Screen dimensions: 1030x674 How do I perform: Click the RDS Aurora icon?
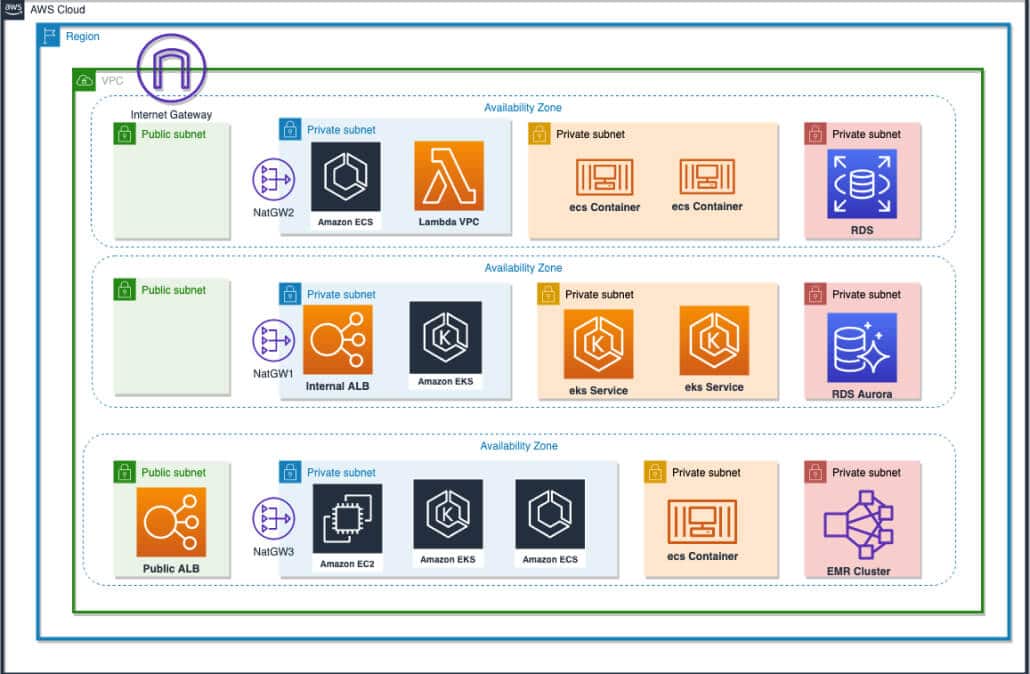[x=862, y=348]
